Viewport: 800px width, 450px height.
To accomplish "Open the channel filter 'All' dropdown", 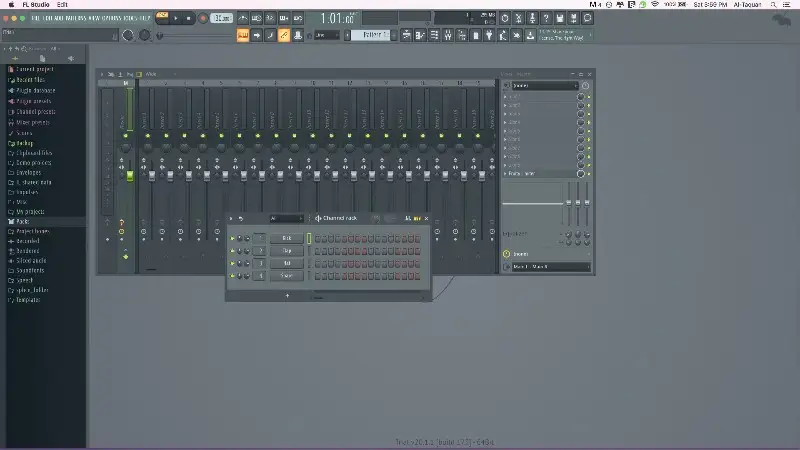I will coord(285,218).
